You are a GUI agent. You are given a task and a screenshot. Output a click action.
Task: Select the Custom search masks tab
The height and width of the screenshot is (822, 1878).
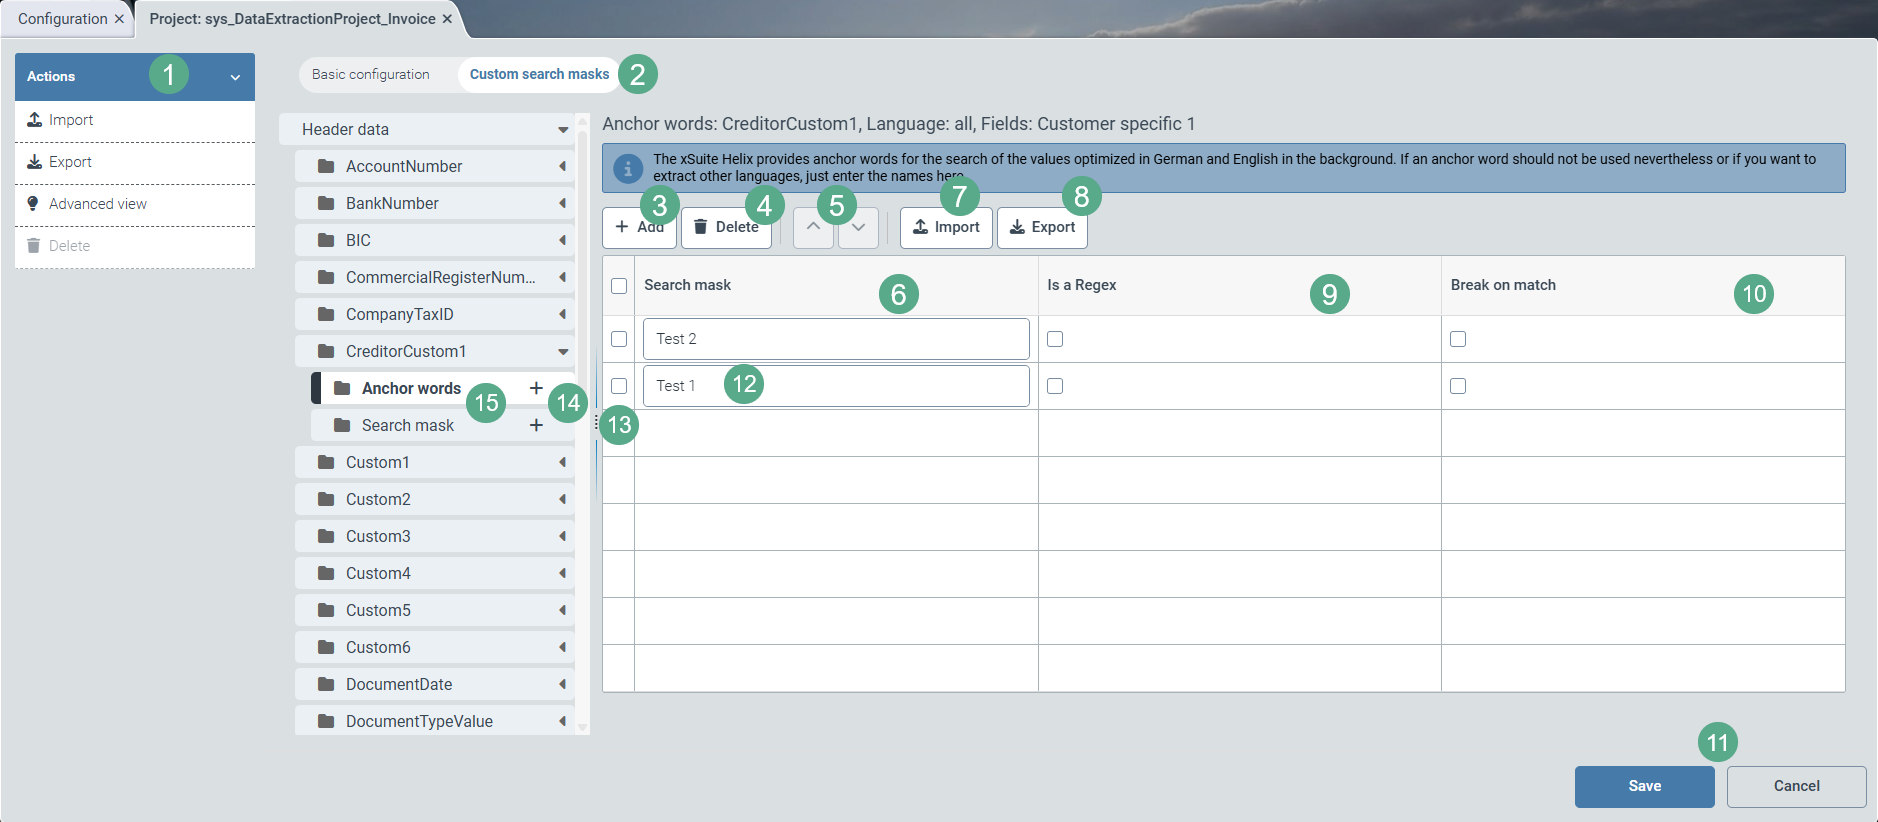coord(539,74)
